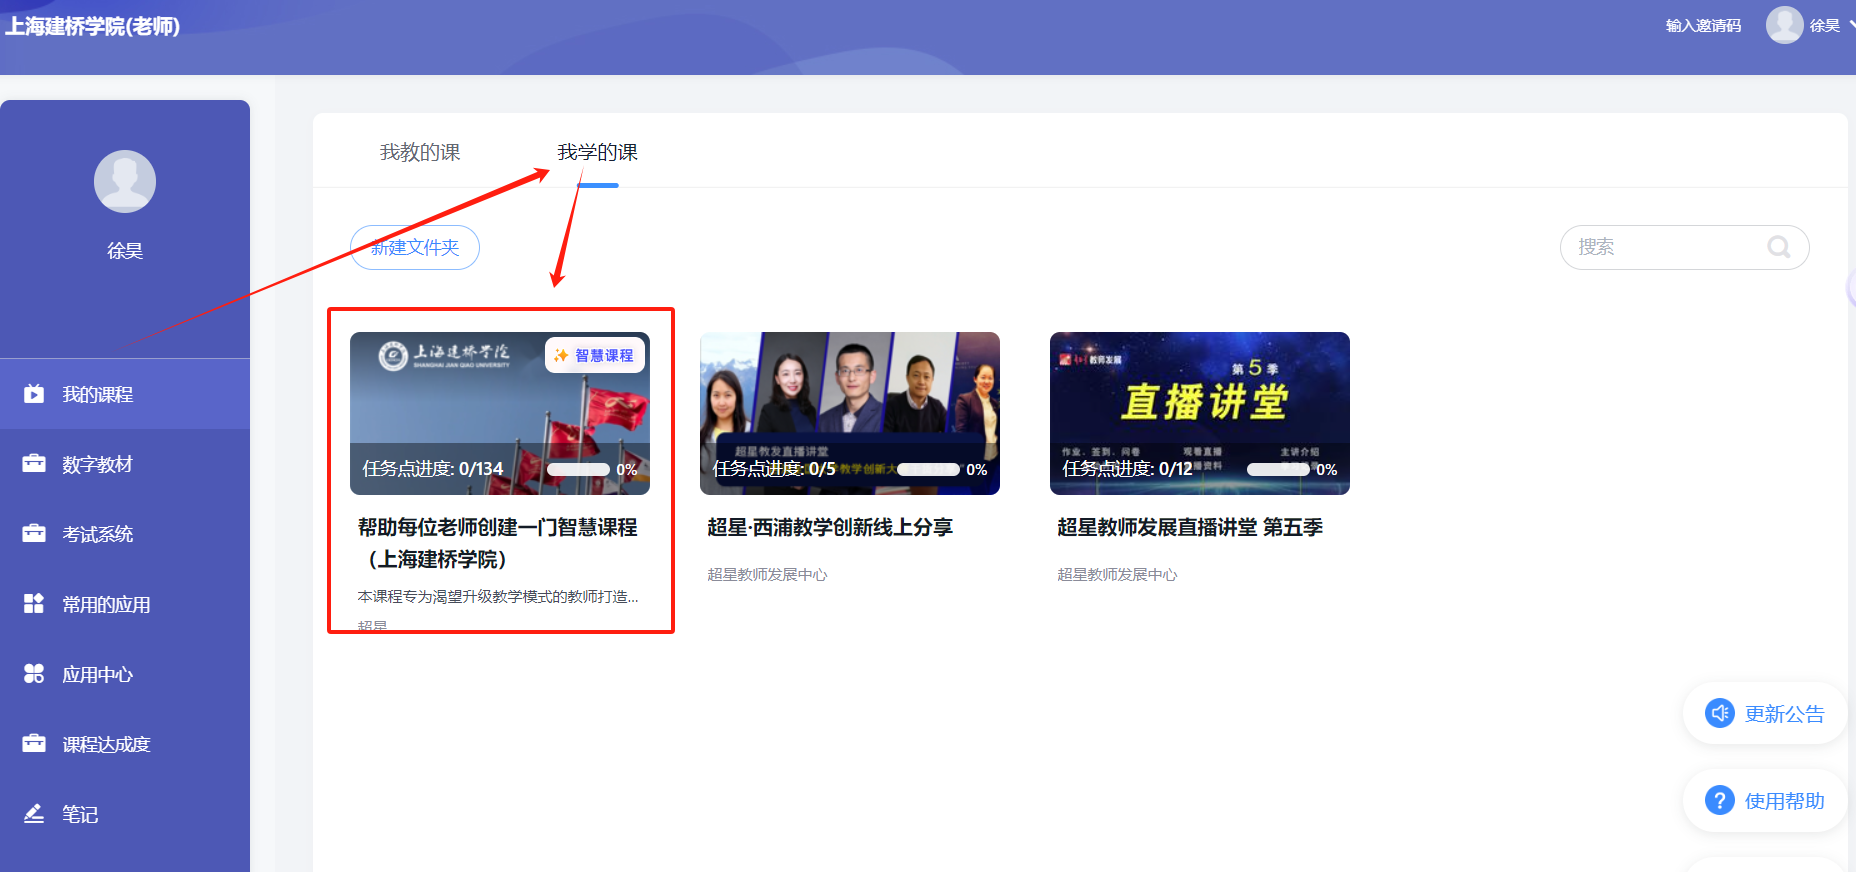This screenshot has height=872, width=1856.
Task: Click the 更新公告 speaker icon
Action: 1719,714
